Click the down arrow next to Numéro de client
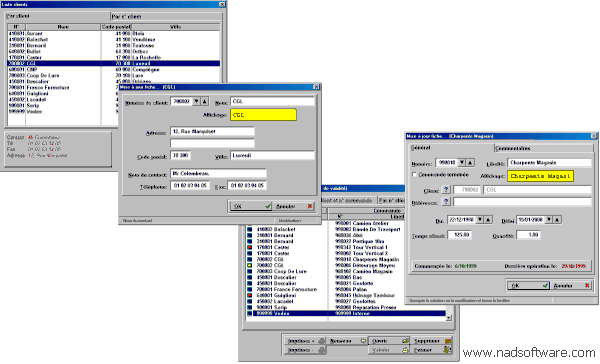This screenshot has width=600, height=364. 196,101
